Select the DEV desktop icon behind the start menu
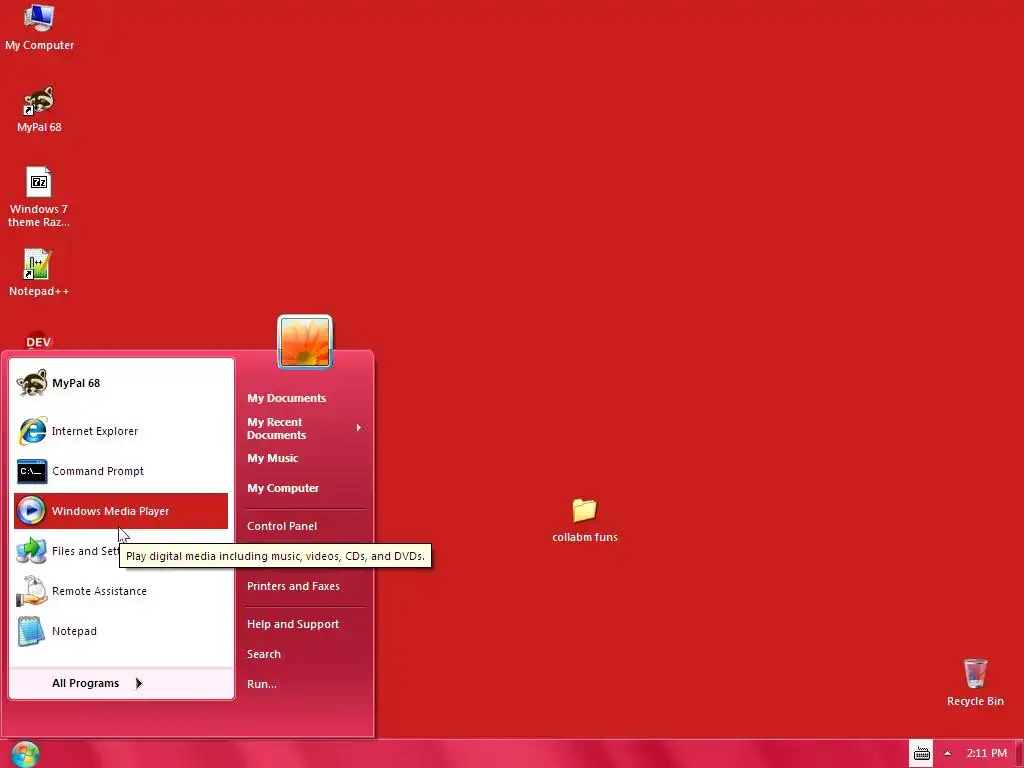 [x=39, y=341]
